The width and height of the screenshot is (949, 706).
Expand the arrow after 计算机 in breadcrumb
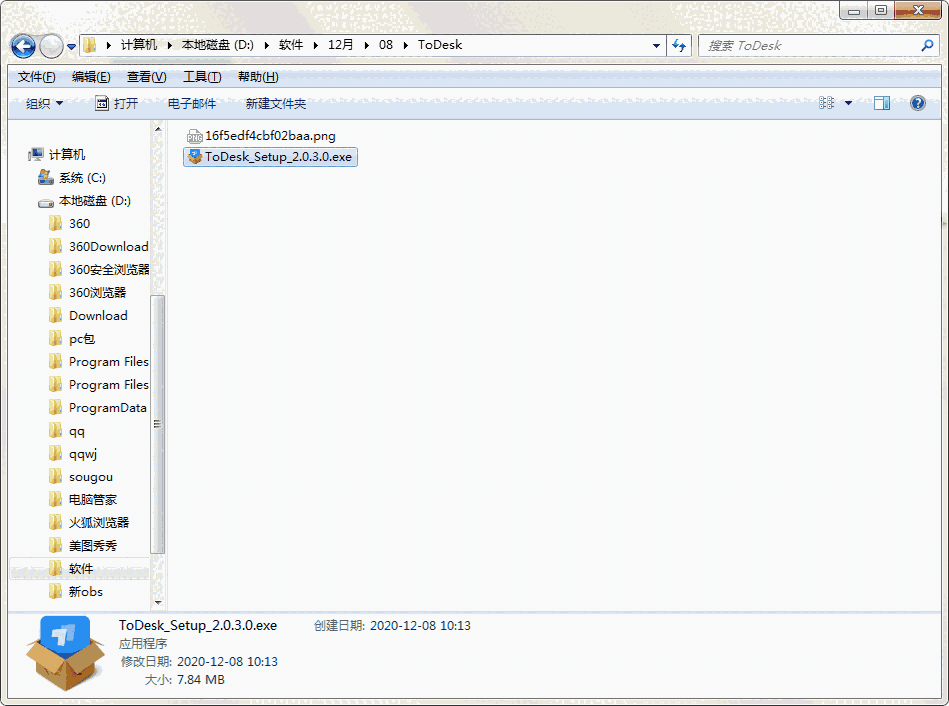click(x=169, y=45)
